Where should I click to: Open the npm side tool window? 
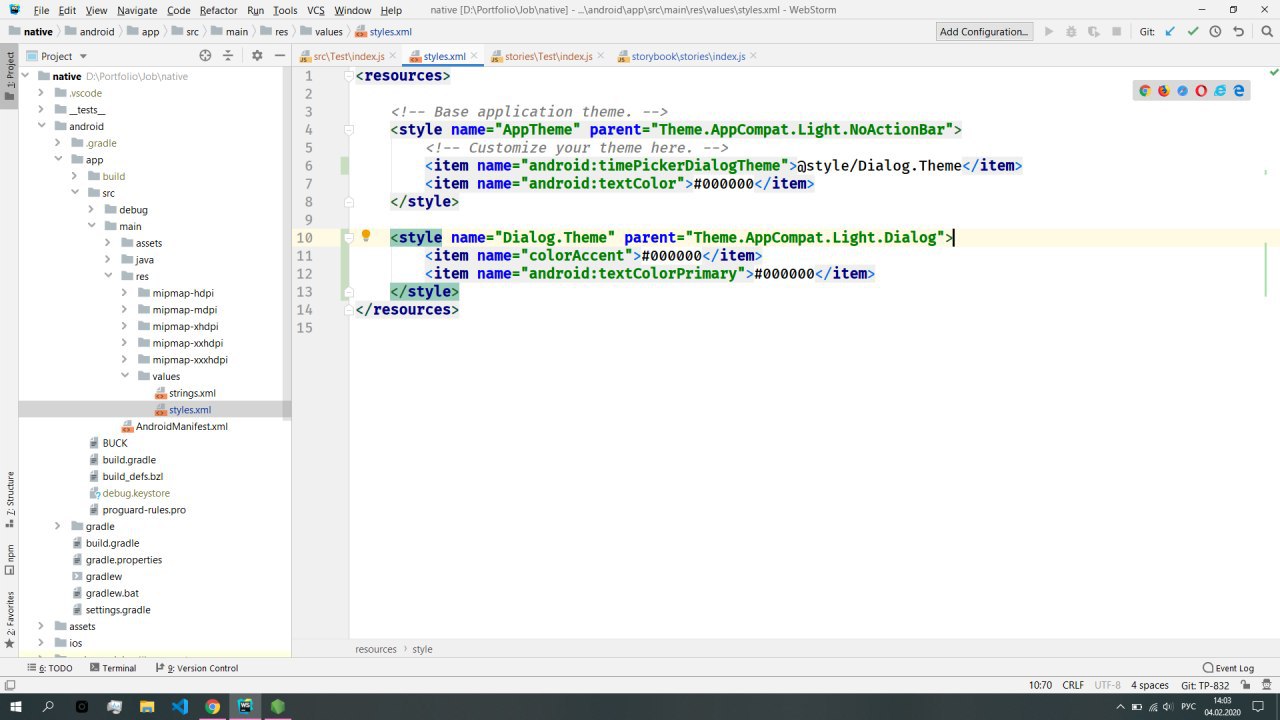coord(10,560)
